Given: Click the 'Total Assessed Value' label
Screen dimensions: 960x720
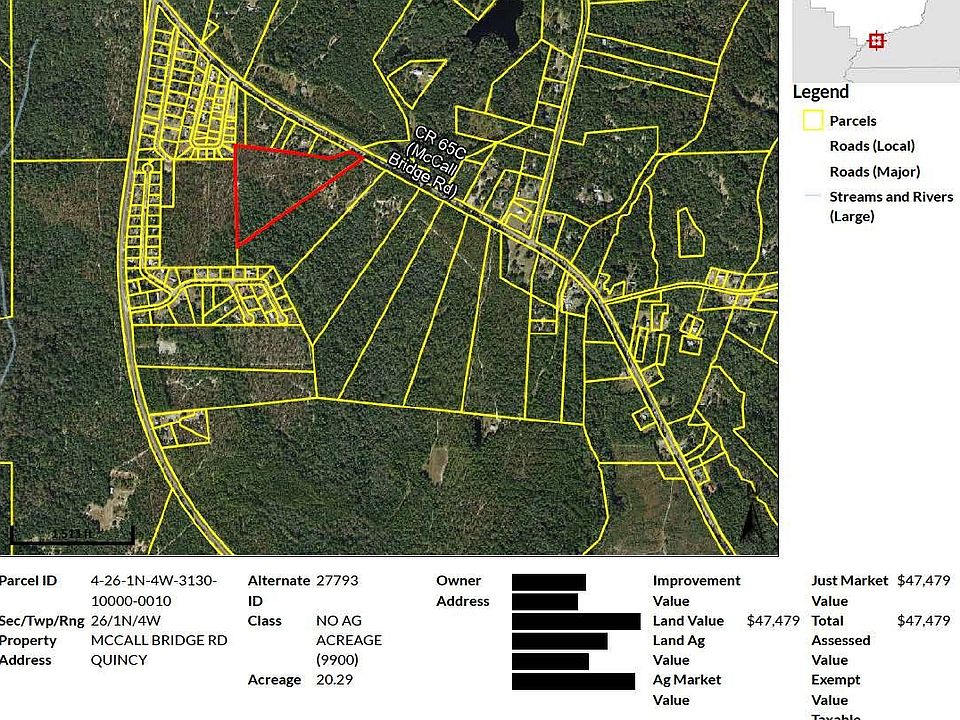Looking at the screenshot, I should click(x=841, y=640).
